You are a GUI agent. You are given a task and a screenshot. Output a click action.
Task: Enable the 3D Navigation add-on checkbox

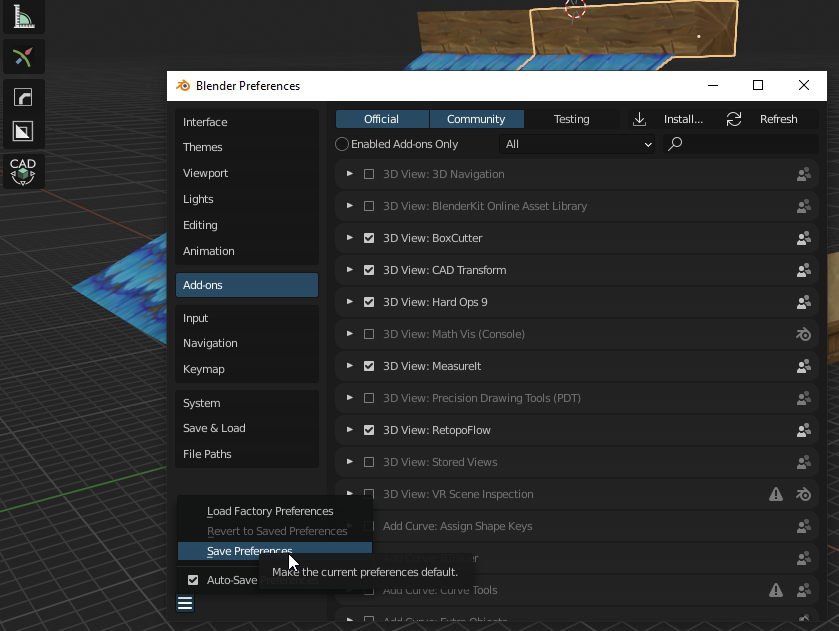(369, 174)
